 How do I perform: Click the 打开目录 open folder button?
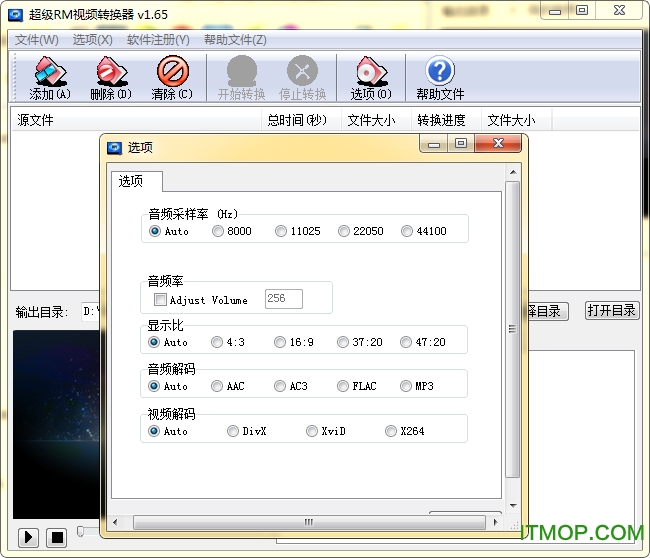pos(612,310)
